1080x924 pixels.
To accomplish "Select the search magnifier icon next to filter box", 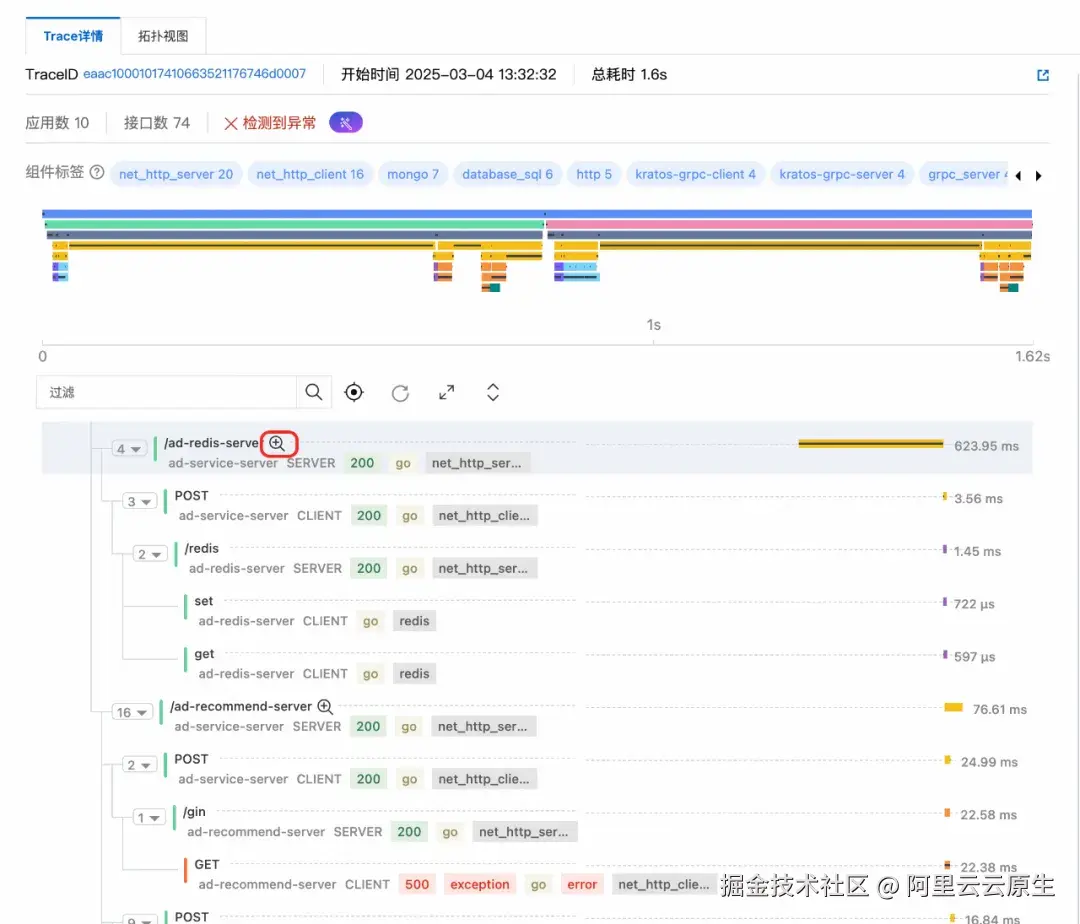I will pyautogui.click(x=313, y=392).
